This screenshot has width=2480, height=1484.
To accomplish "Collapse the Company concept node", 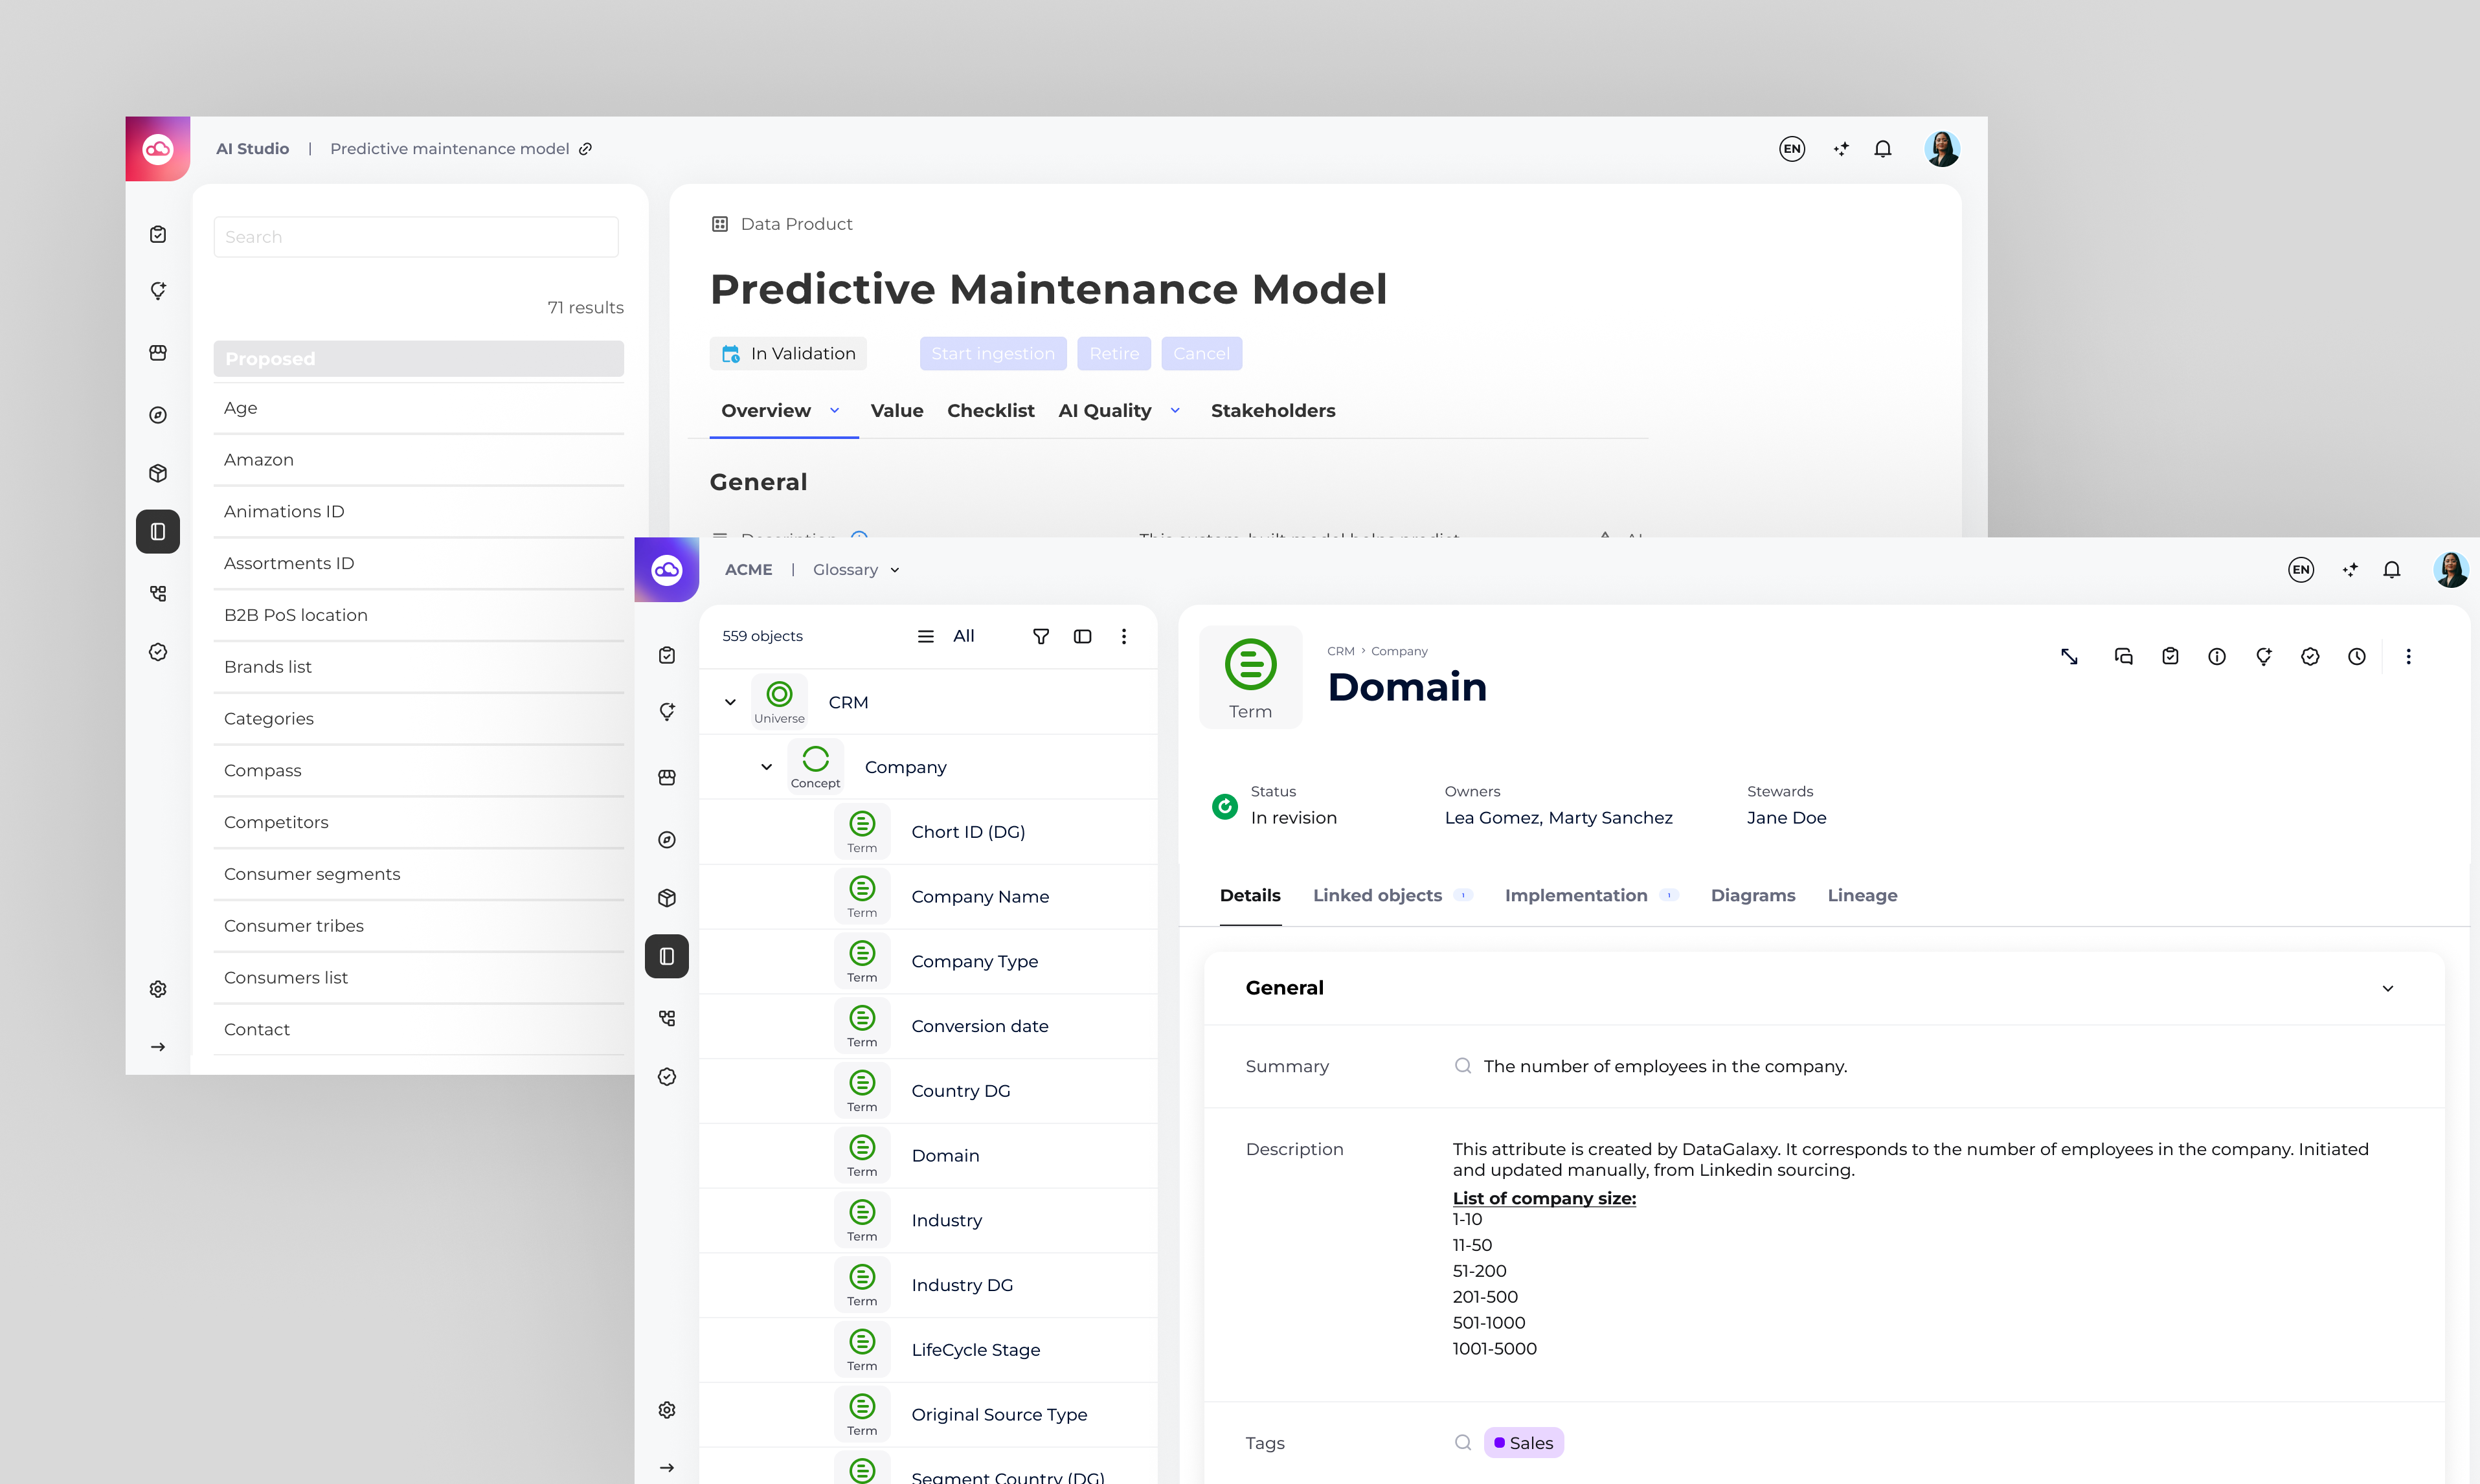I will point(767,767).
